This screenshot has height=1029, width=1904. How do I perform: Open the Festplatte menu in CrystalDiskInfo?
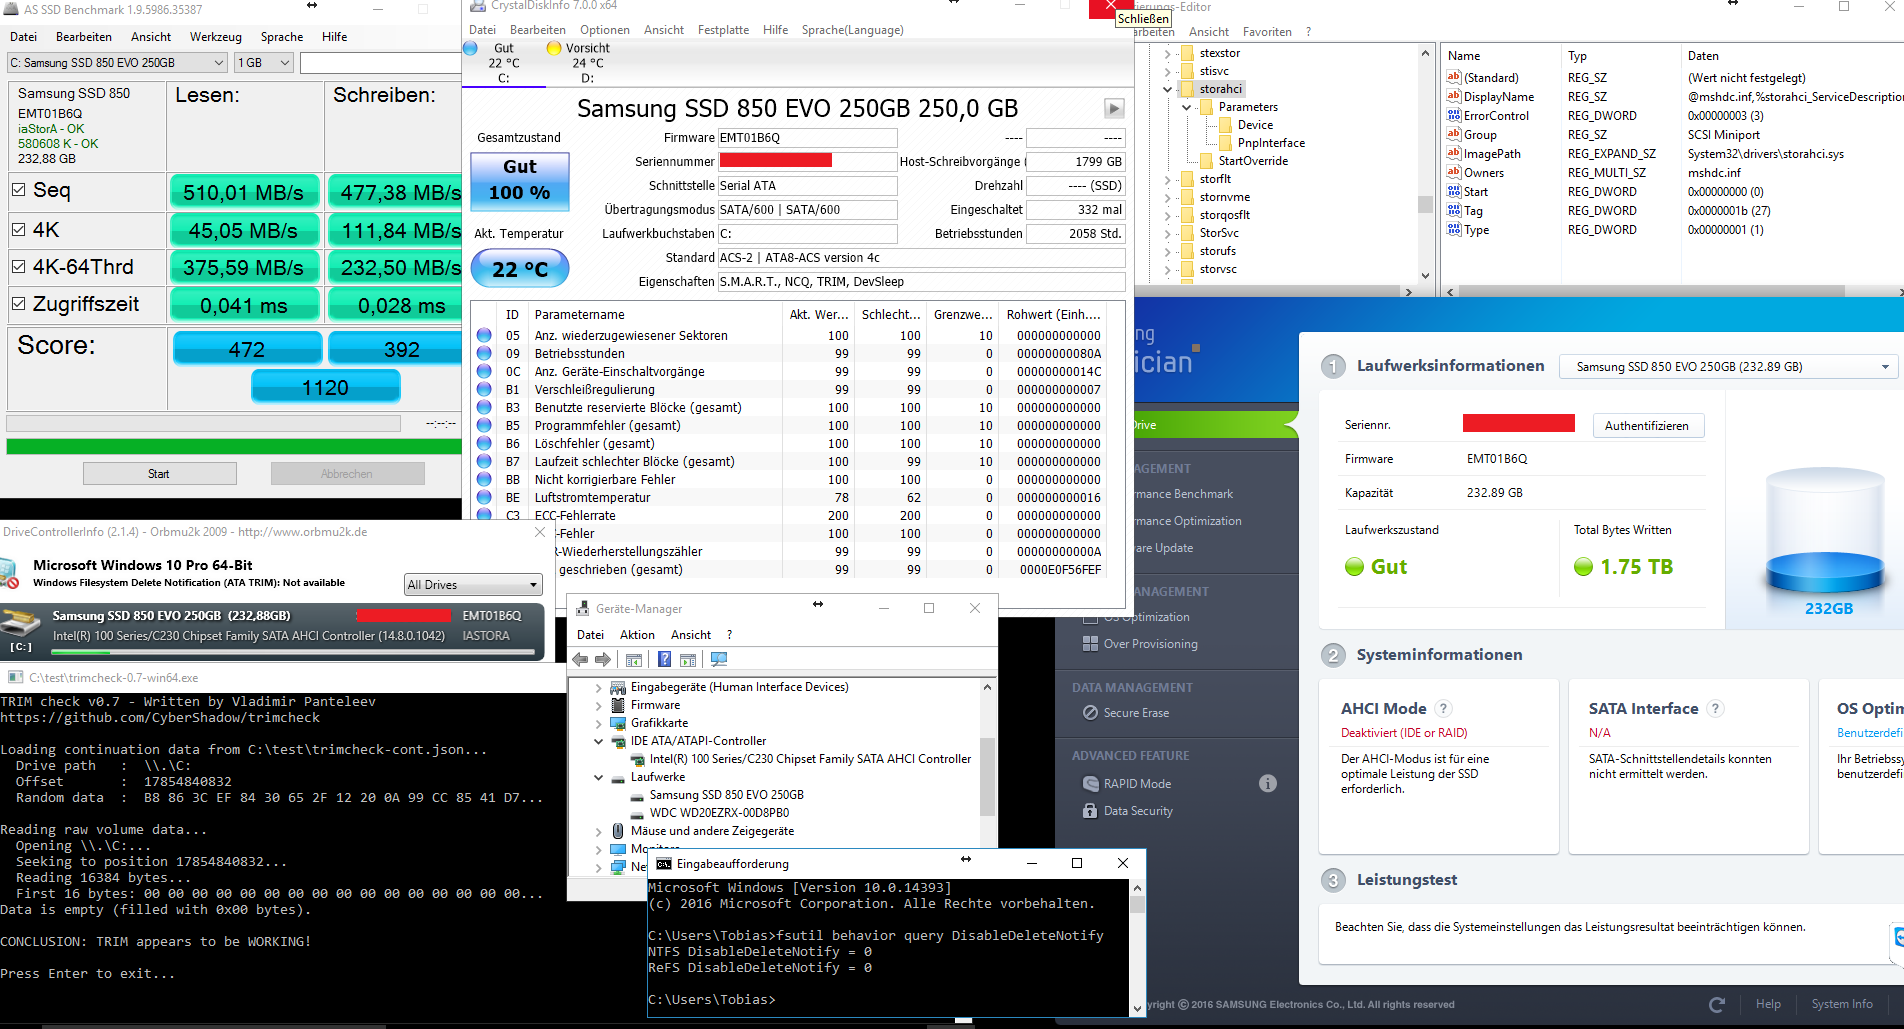point(723,30)
